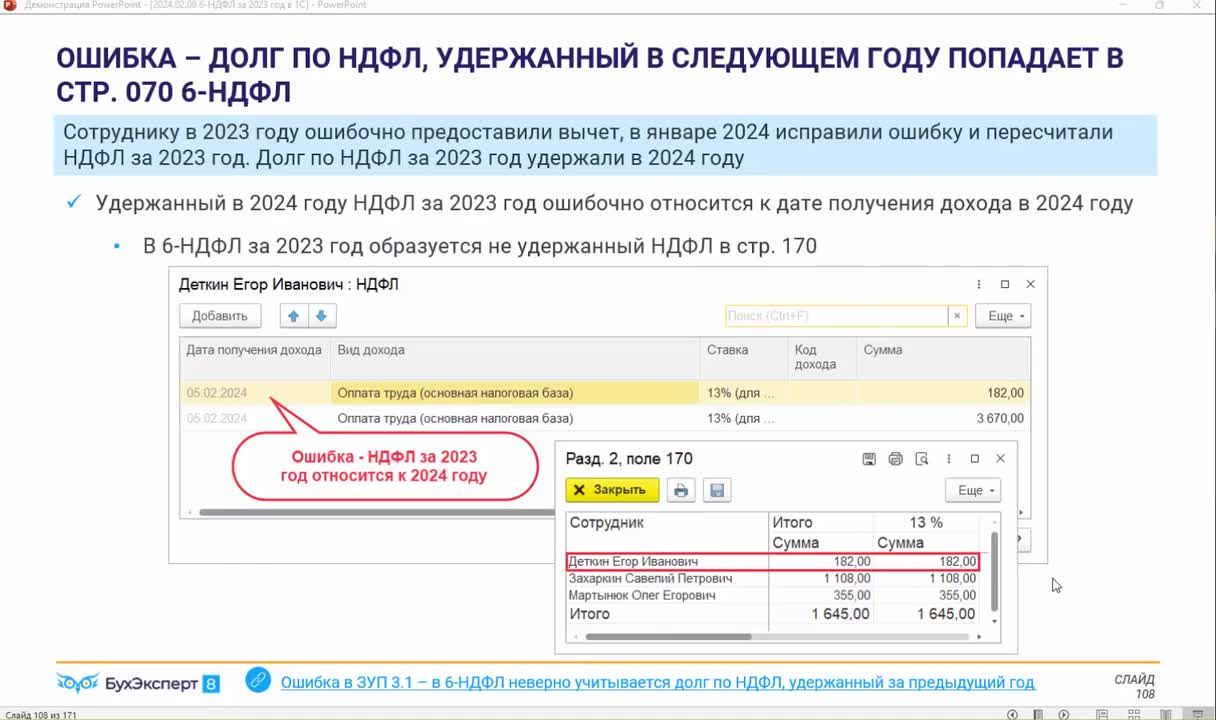Click the move up arrow icon
Image resolution: width=1216 pixels, height=720 pixels.
coord(294,316)
